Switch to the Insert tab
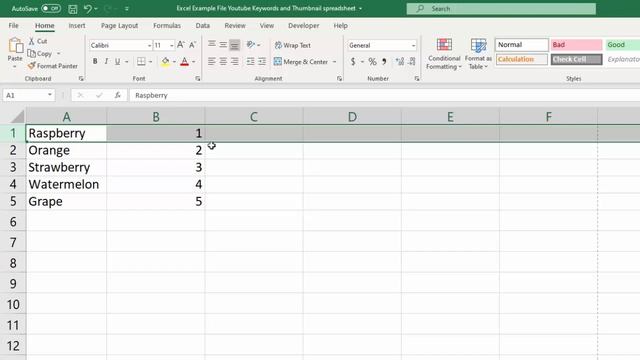The image size is (640, 360). click(77, 25)
